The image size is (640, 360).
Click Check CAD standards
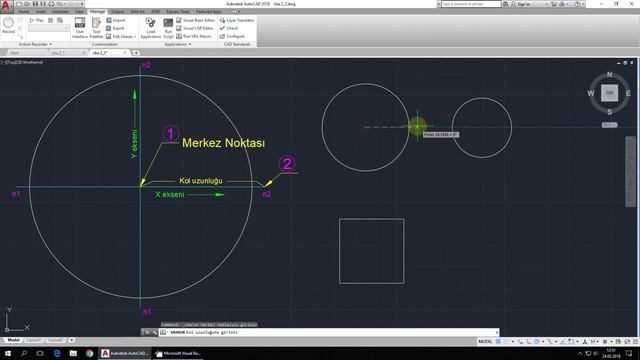229,28
